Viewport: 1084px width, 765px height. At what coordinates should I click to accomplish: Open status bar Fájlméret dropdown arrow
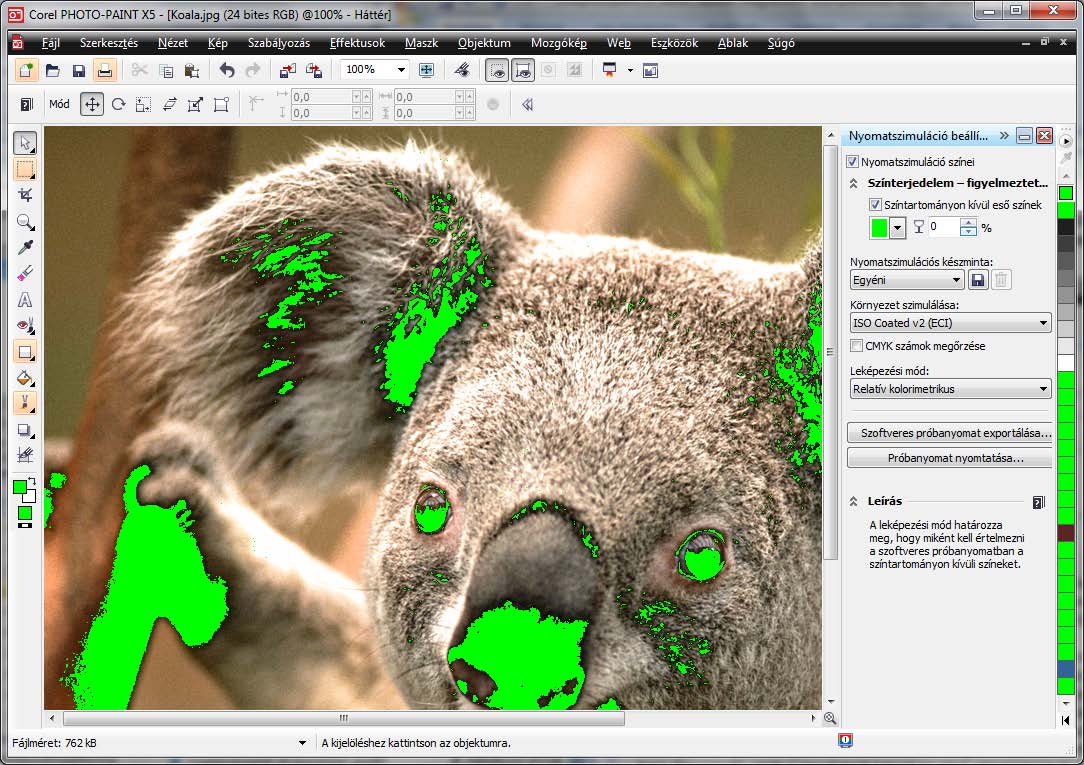click(x=302, y=744)
